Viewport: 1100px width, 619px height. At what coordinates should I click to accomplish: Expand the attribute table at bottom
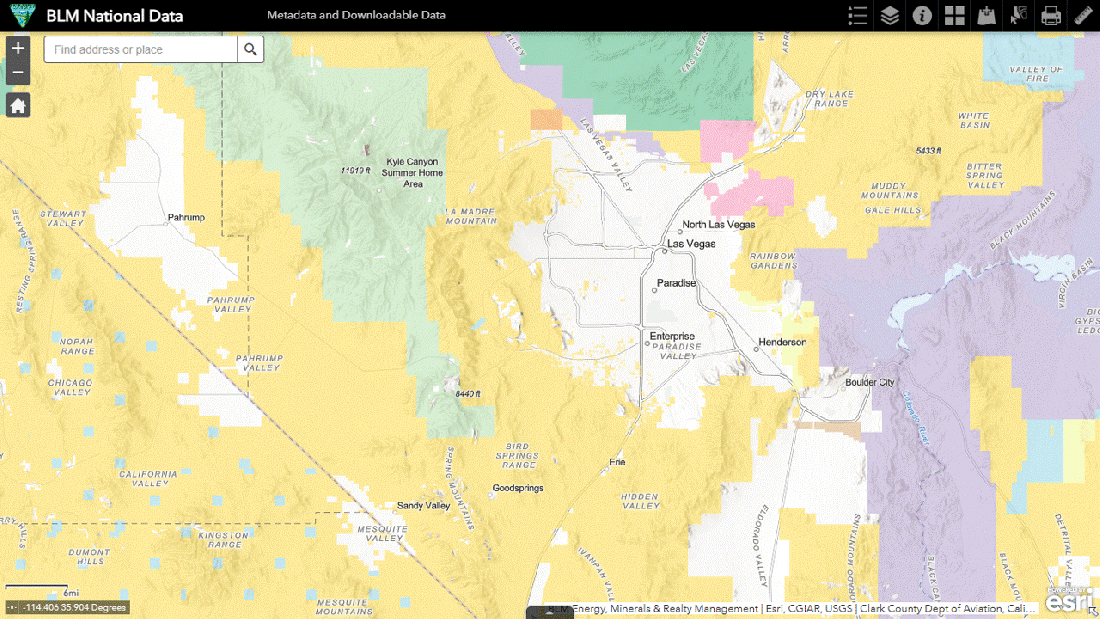click(550, 611)
